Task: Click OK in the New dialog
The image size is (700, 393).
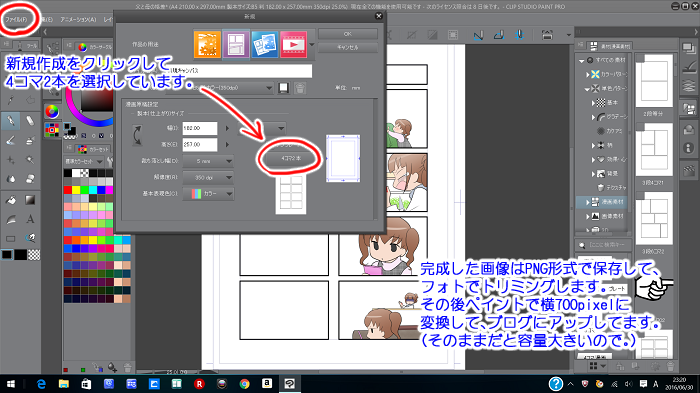Action: (x=348, y=34)
